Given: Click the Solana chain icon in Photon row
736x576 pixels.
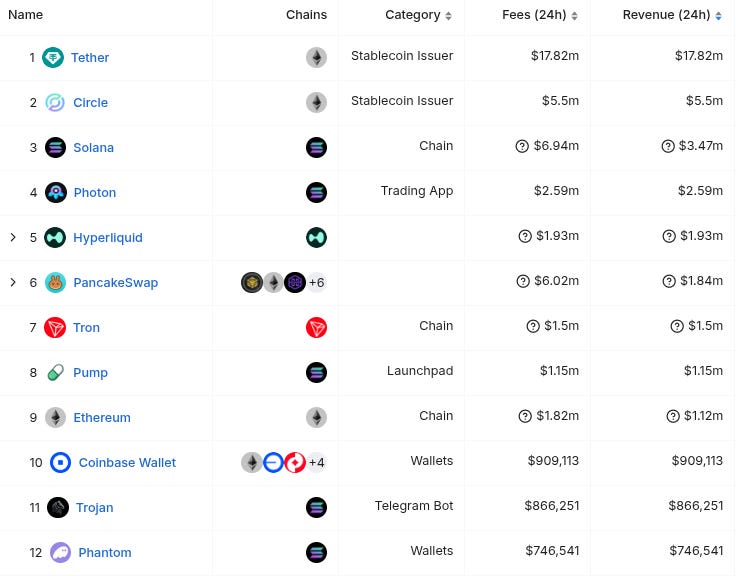Looking at the screenshot, I should 316,192.
